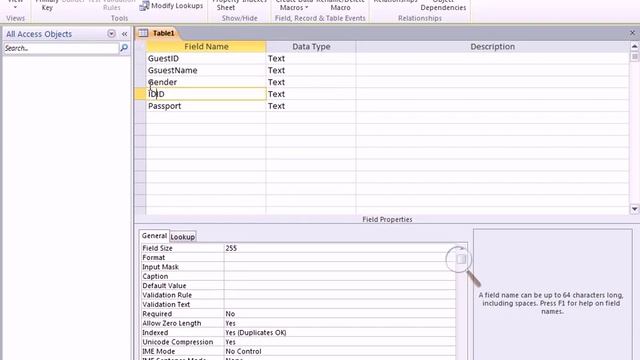
Task: Click the Modify Lookups button
Action: click(171, 6)
